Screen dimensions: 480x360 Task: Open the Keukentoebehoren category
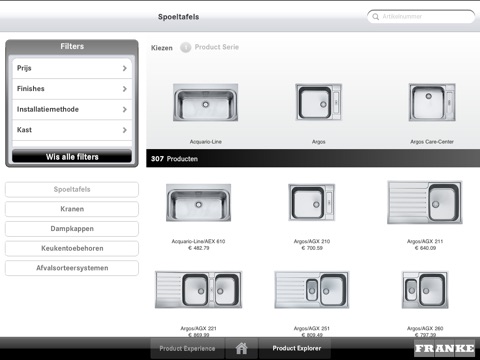(72, 248)
